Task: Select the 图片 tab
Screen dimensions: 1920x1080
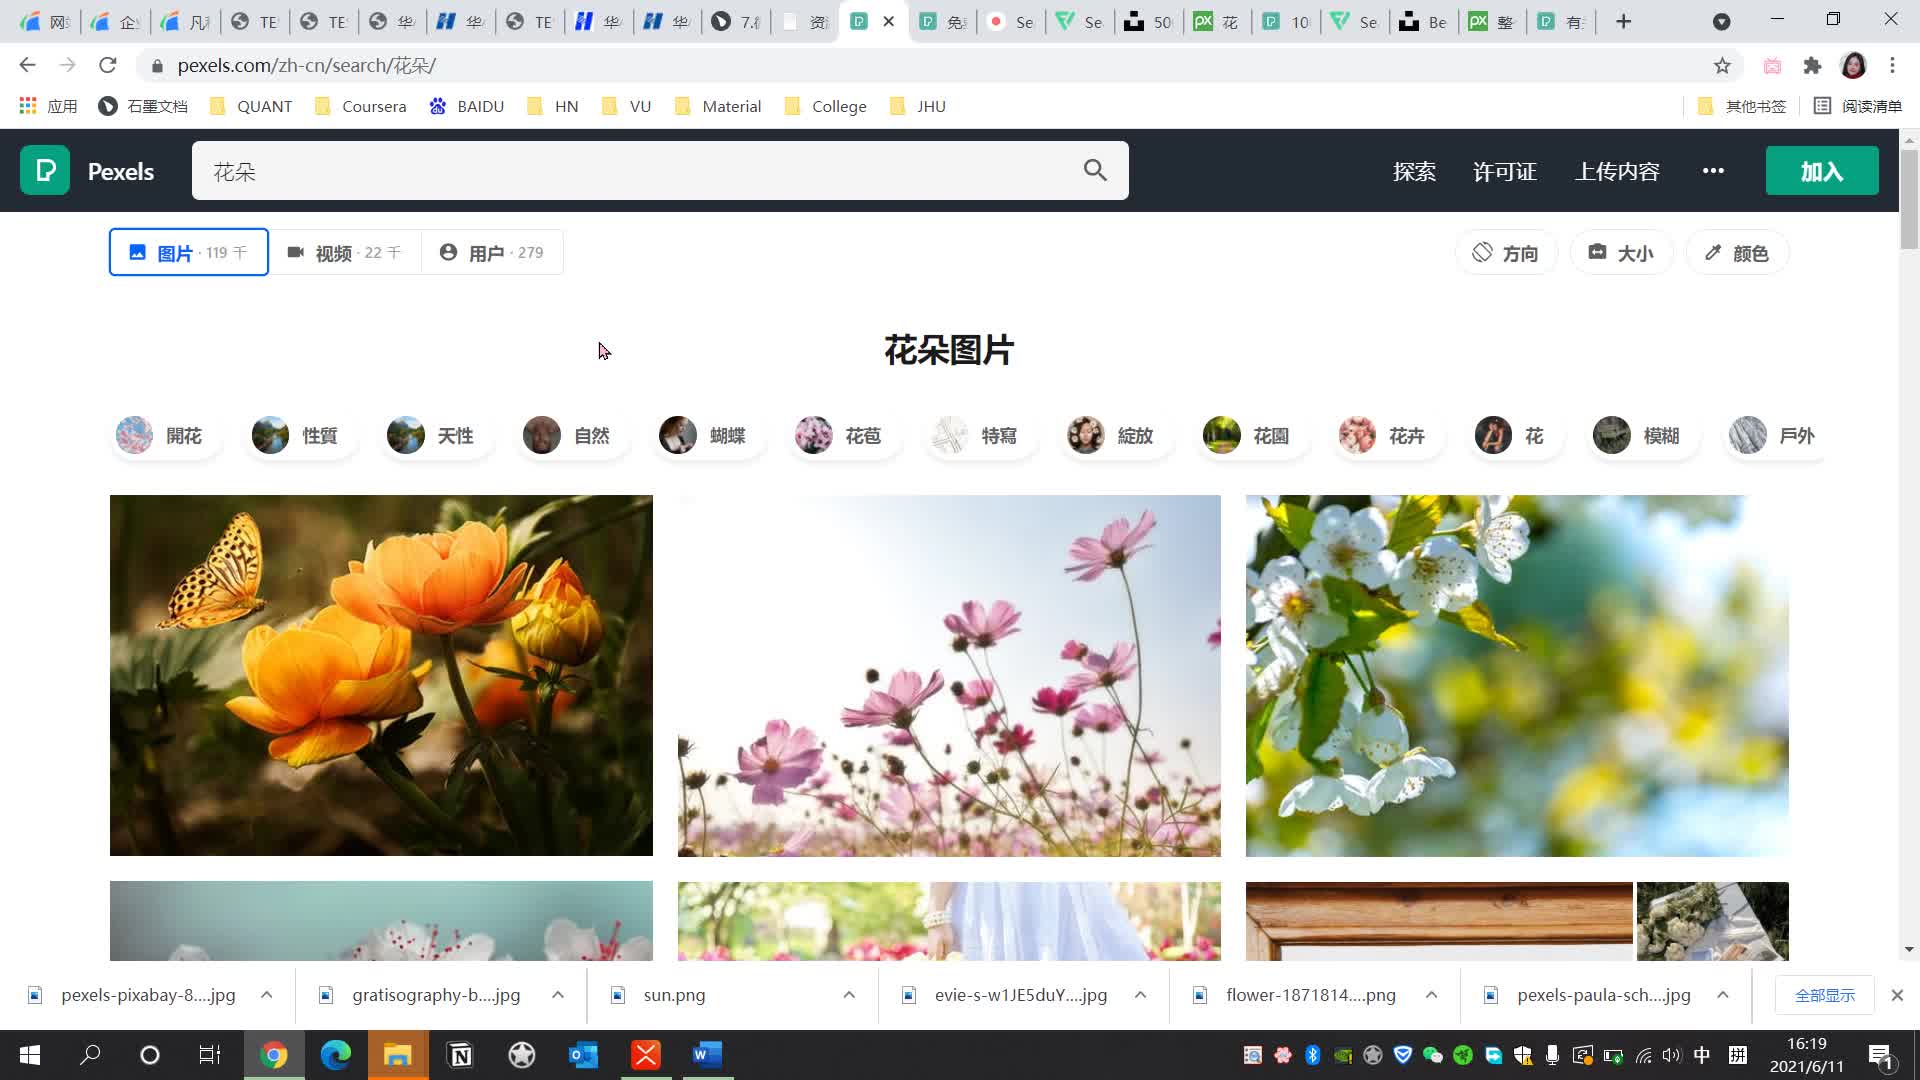Action: pyautogui.click(x=188, y=252)
